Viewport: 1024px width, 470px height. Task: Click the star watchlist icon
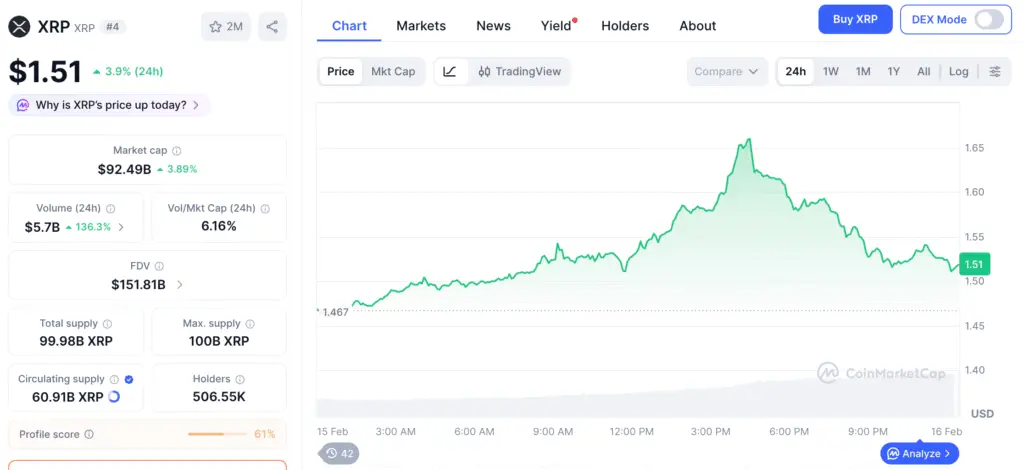(215, 27)
